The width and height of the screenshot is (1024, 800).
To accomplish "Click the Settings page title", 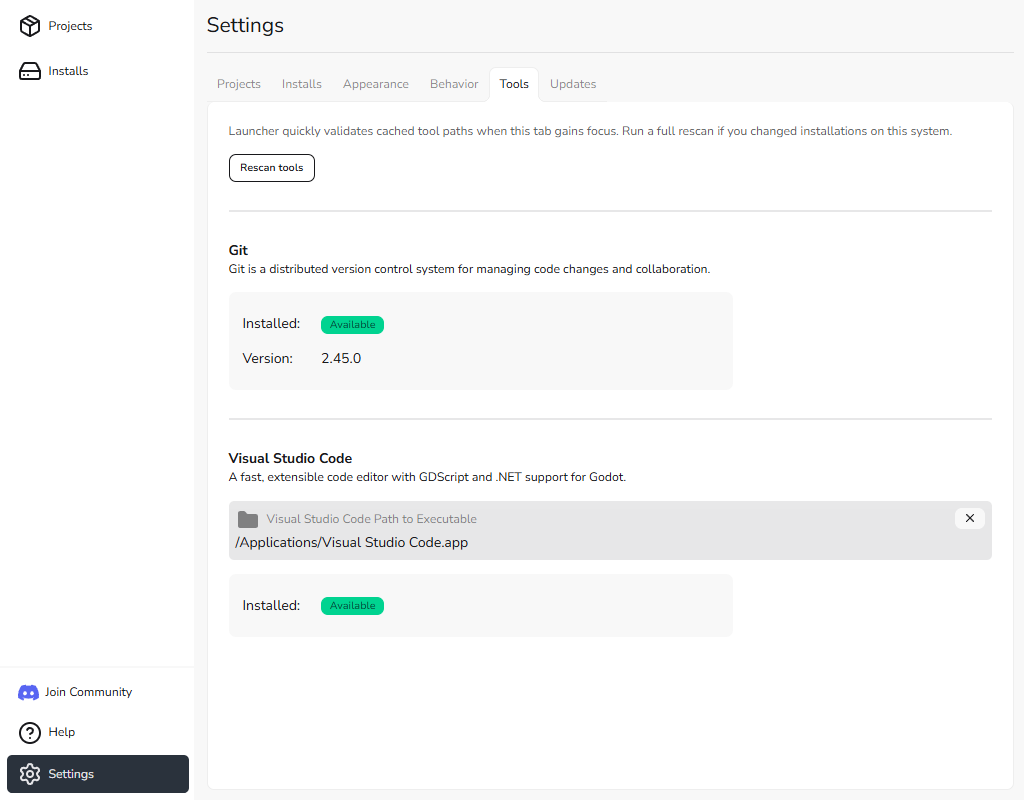I will [246, 25].
